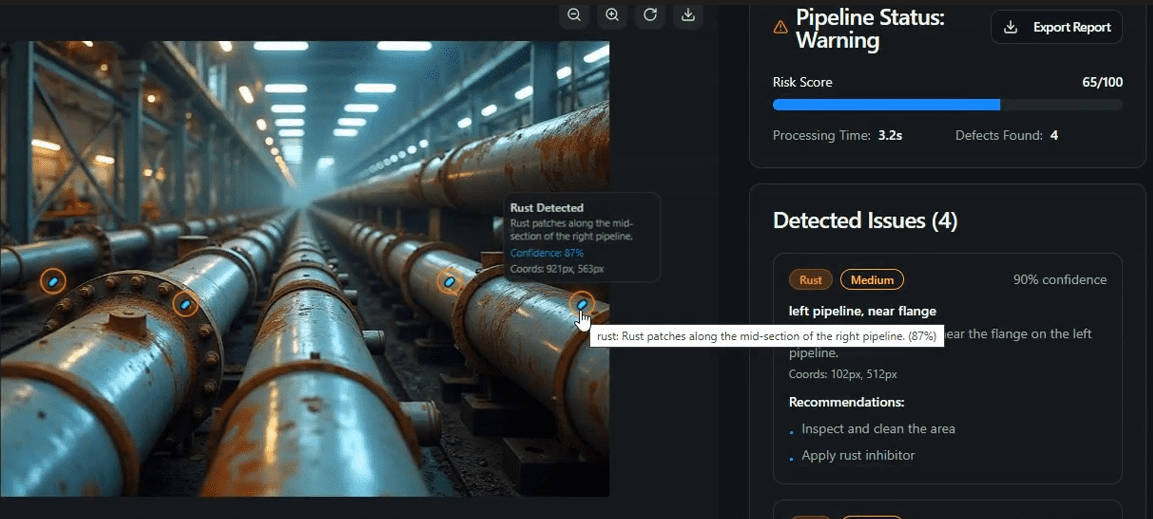Click the warning triangle beside Pipeline Status
The image size is (1153, 519).
[780, 28]
